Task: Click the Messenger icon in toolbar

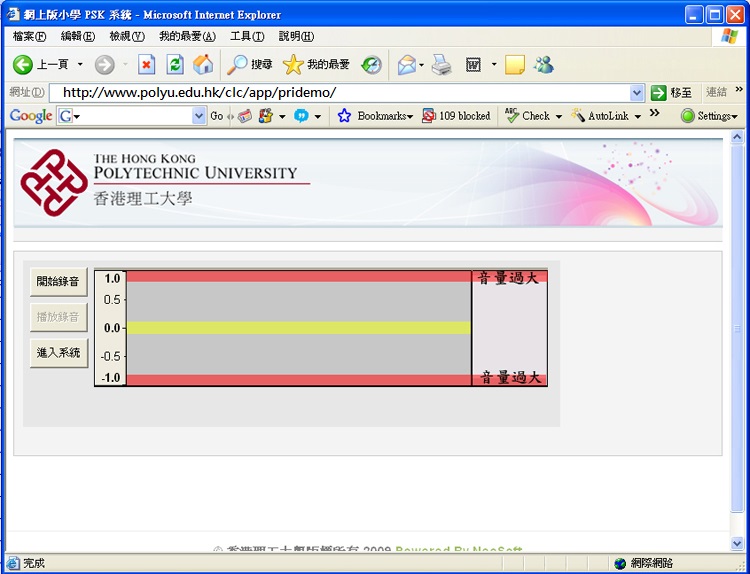Action: pyautogui.click(x=544, y=65)
